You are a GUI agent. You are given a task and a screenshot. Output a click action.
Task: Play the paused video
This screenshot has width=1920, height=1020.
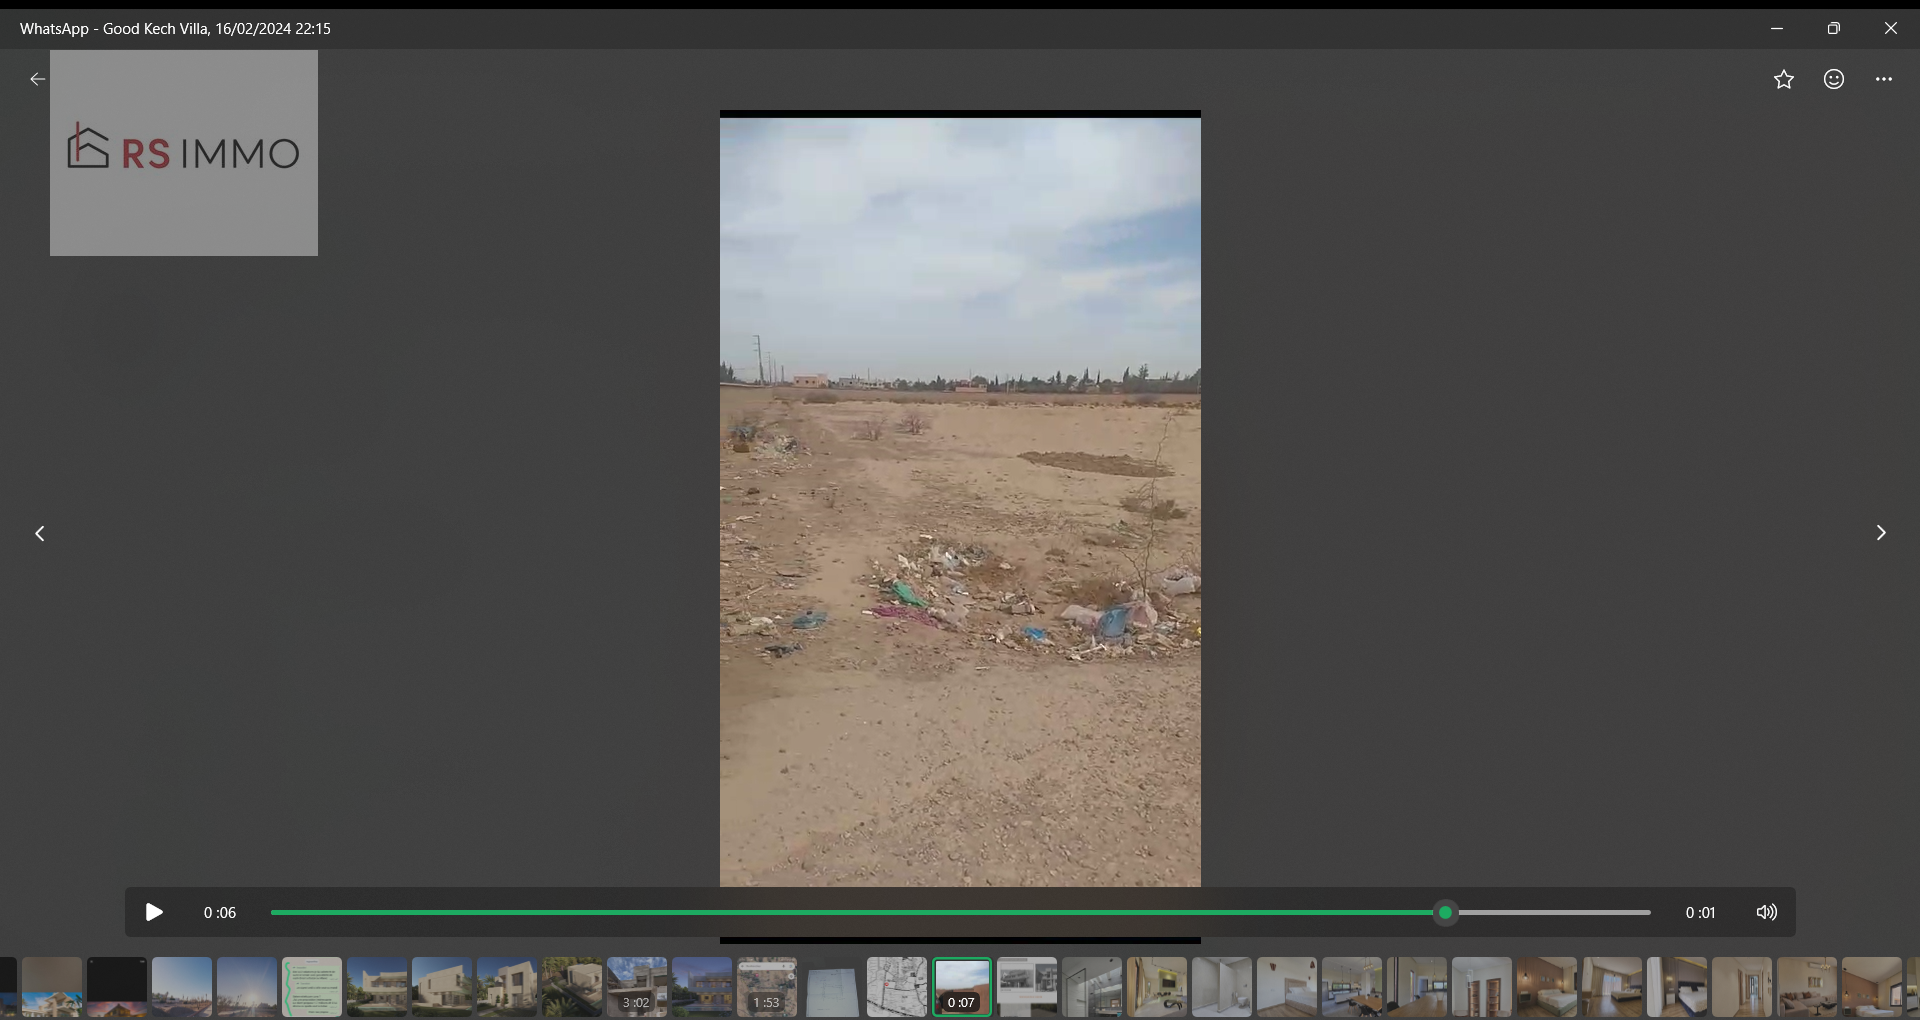coord(154,912)
